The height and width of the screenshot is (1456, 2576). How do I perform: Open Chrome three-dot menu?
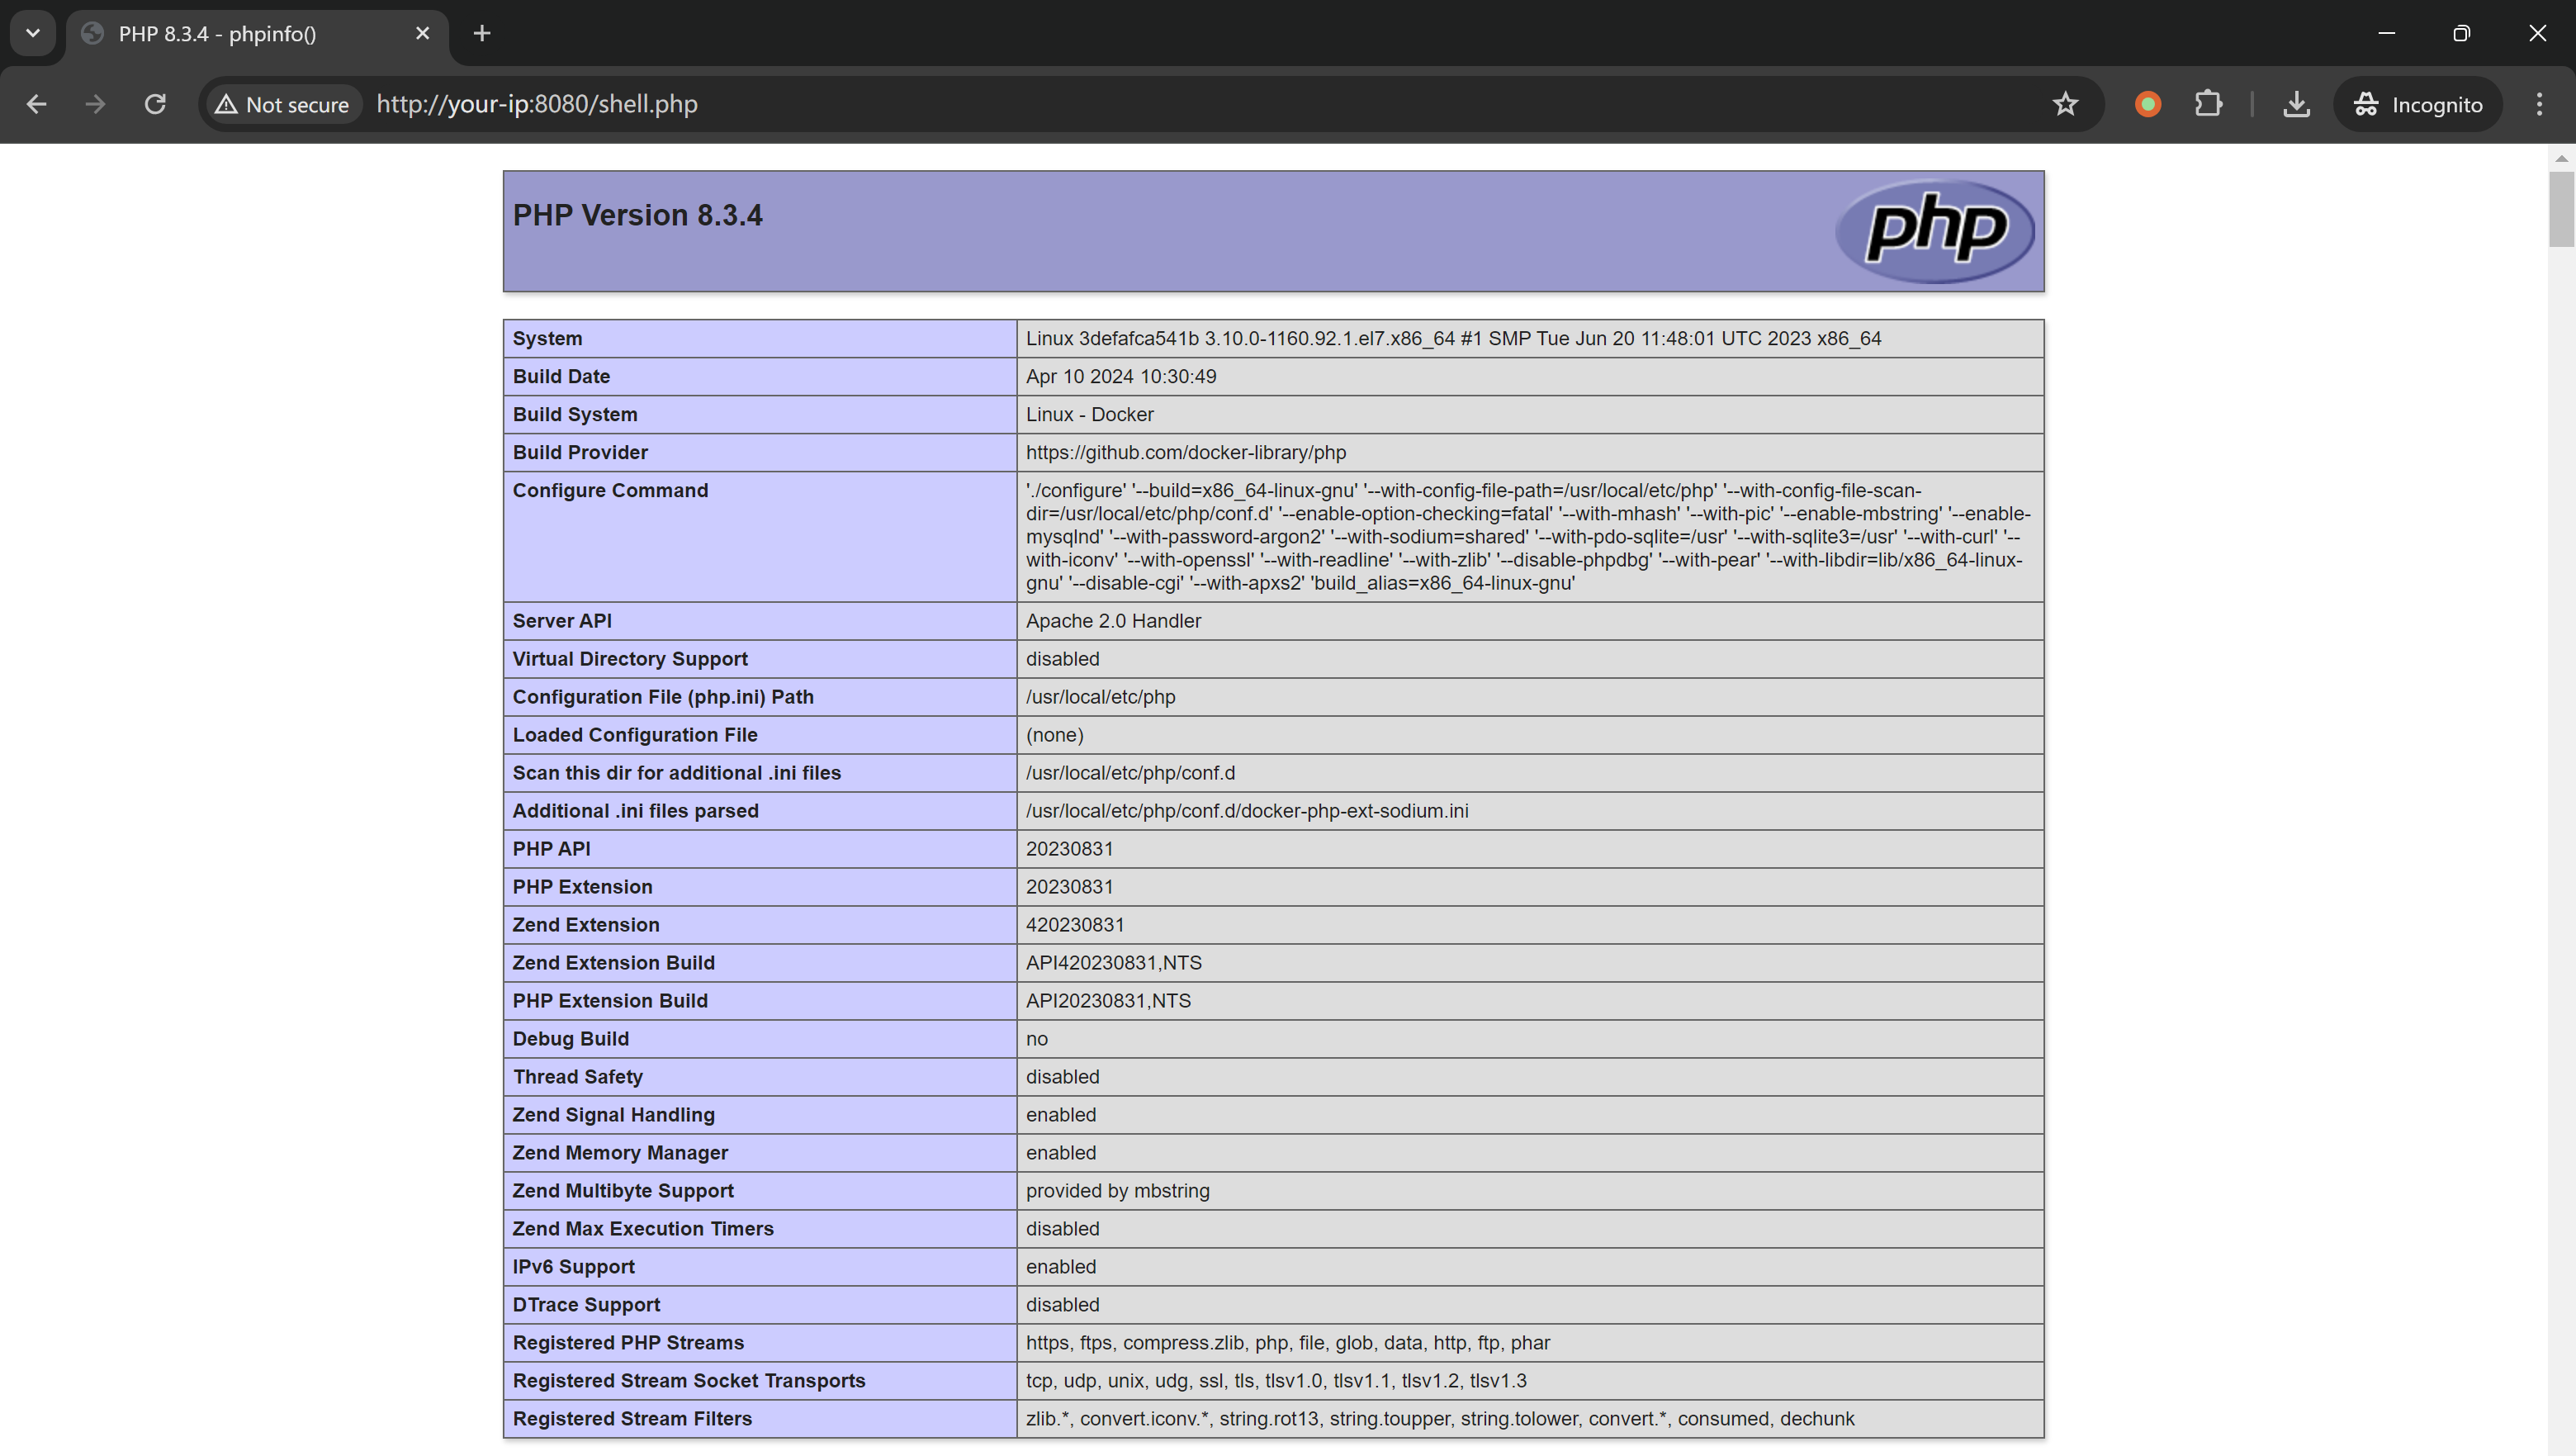[x=2539, y=104]
